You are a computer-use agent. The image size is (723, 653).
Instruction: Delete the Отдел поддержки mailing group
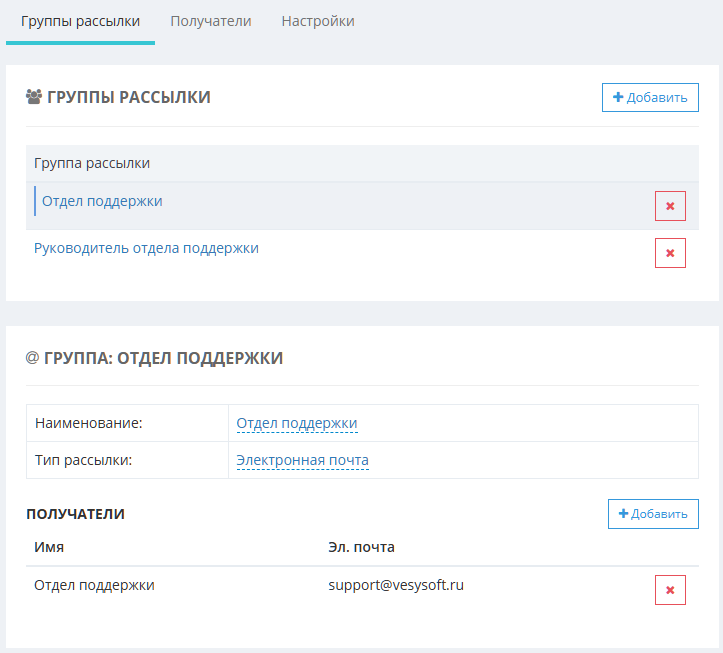pyautogui.click(x=670, y=206)
